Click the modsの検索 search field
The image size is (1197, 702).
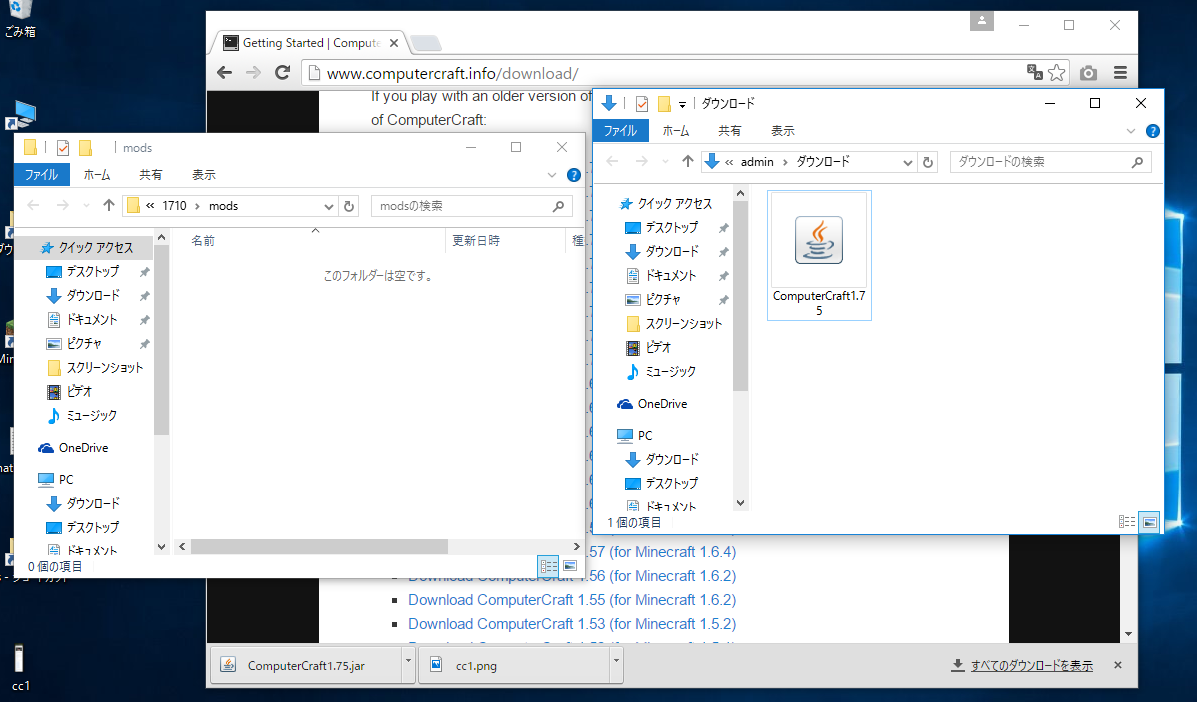coord(460,206)
